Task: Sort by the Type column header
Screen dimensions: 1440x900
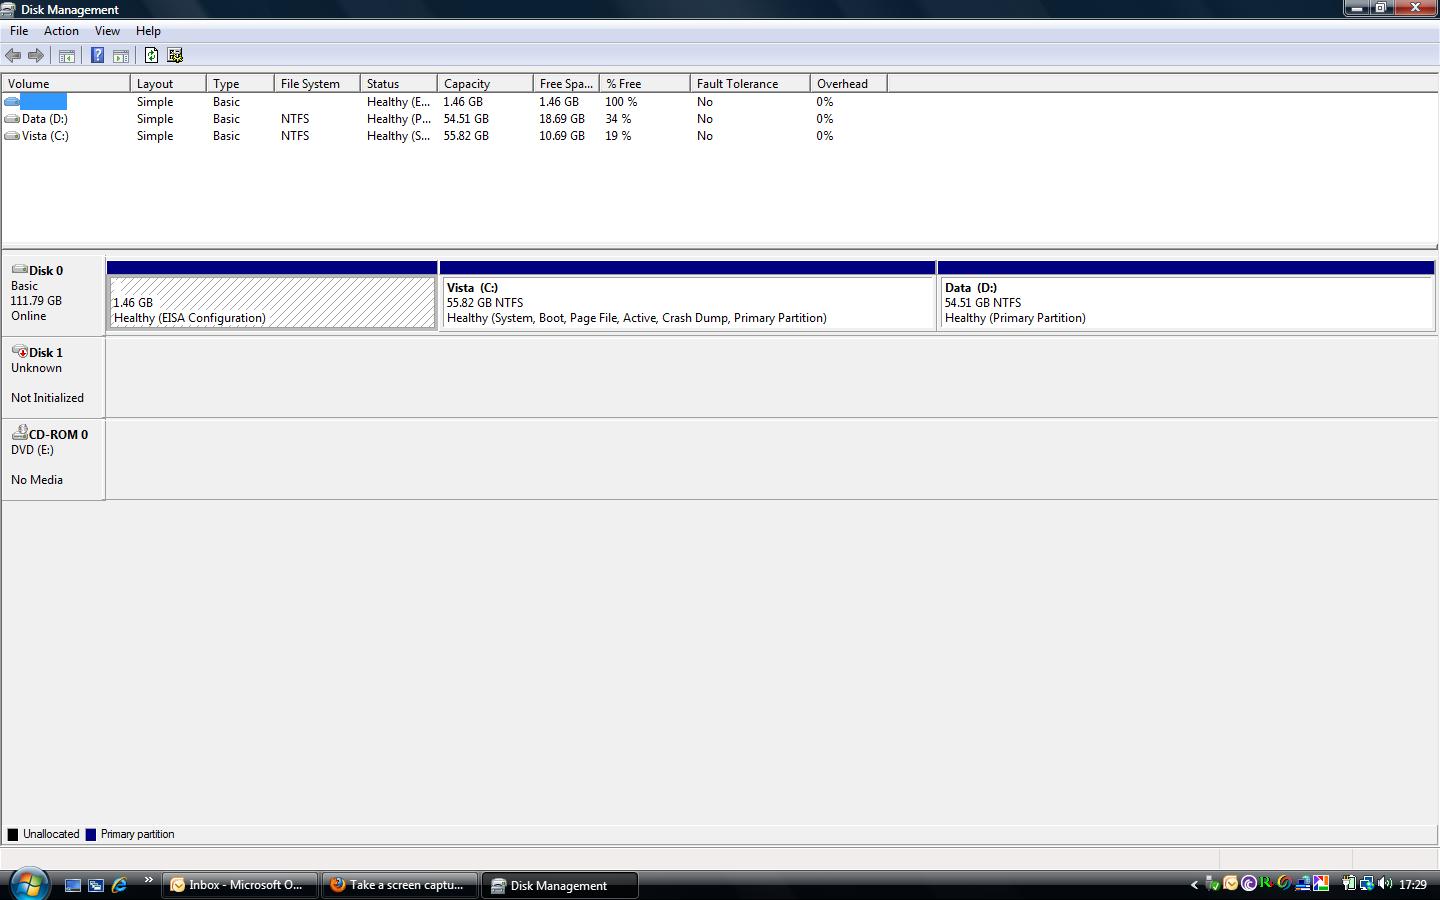Action: [x=240, y=84]
